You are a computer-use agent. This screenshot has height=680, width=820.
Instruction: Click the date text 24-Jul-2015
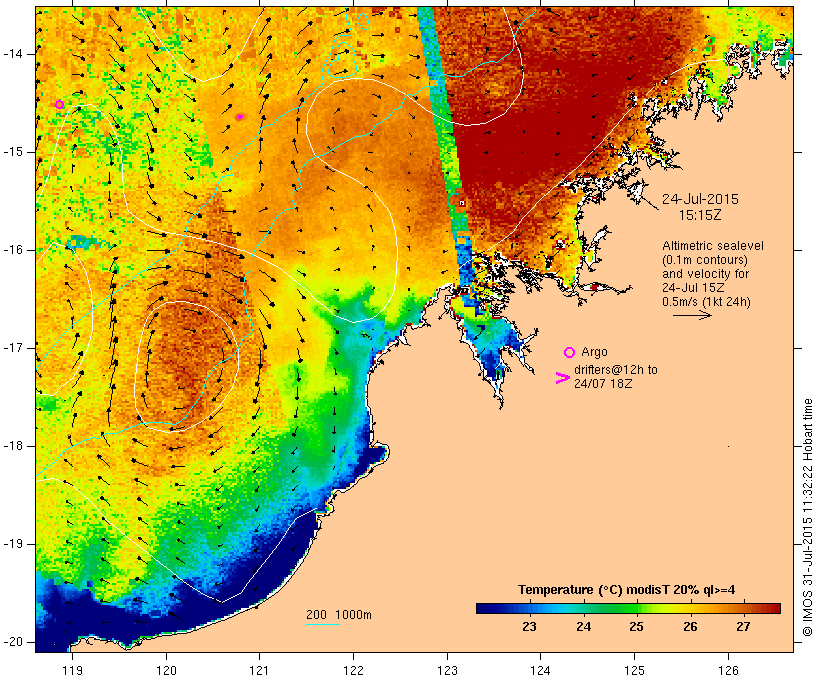click(x=700, y=199)
